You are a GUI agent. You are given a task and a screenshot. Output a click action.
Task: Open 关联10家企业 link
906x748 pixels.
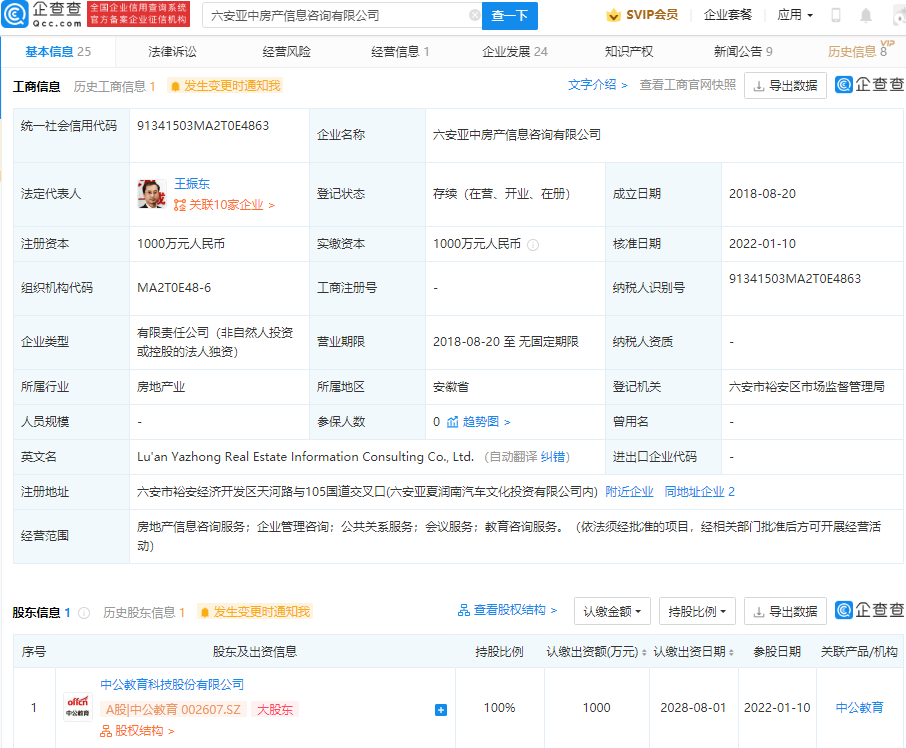click(x=224, y=205)
